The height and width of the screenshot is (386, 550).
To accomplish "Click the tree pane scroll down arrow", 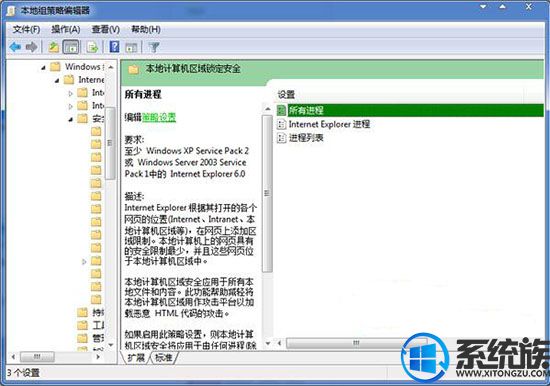I will click(111, 345).
